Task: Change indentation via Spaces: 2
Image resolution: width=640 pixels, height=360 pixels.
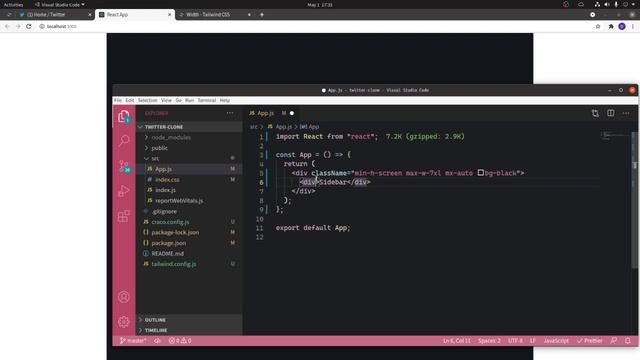Action: [489, 340]
